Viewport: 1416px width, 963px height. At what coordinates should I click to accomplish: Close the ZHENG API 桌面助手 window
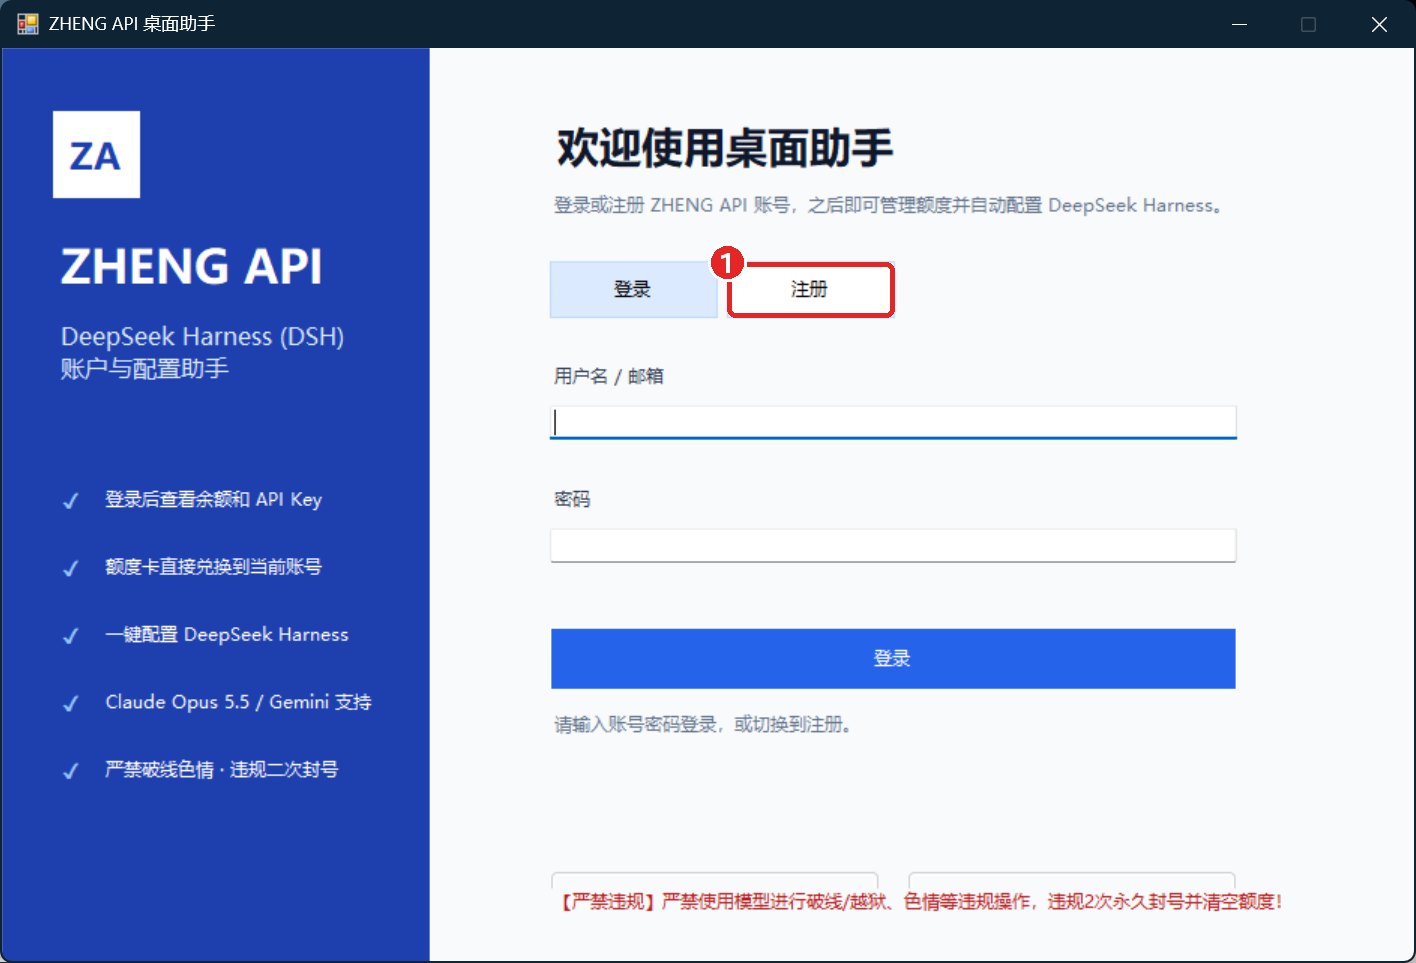tap(1379, 24)
